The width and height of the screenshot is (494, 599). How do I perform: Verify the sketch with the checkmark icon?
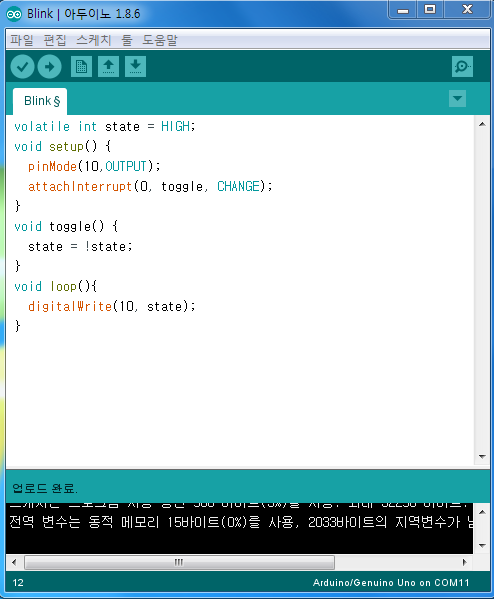[x=23, y=67]
